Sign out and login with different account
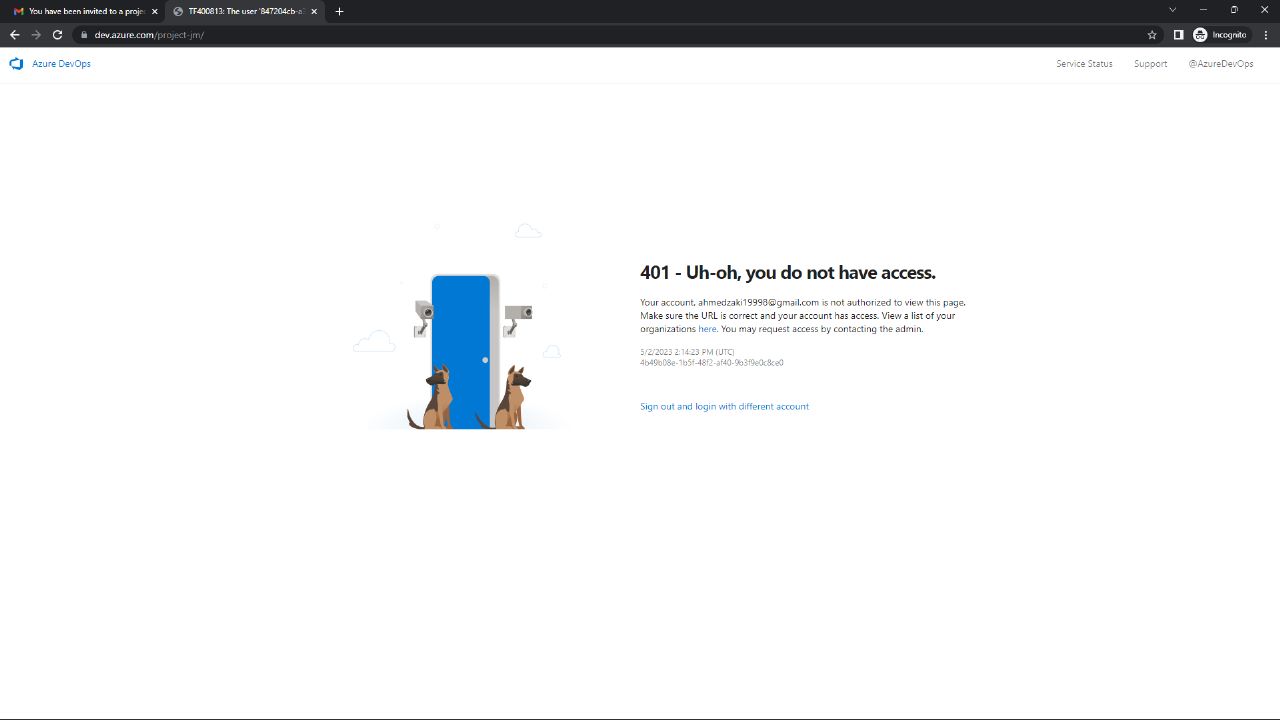The image size is (1280, 720). click(724, 407)
